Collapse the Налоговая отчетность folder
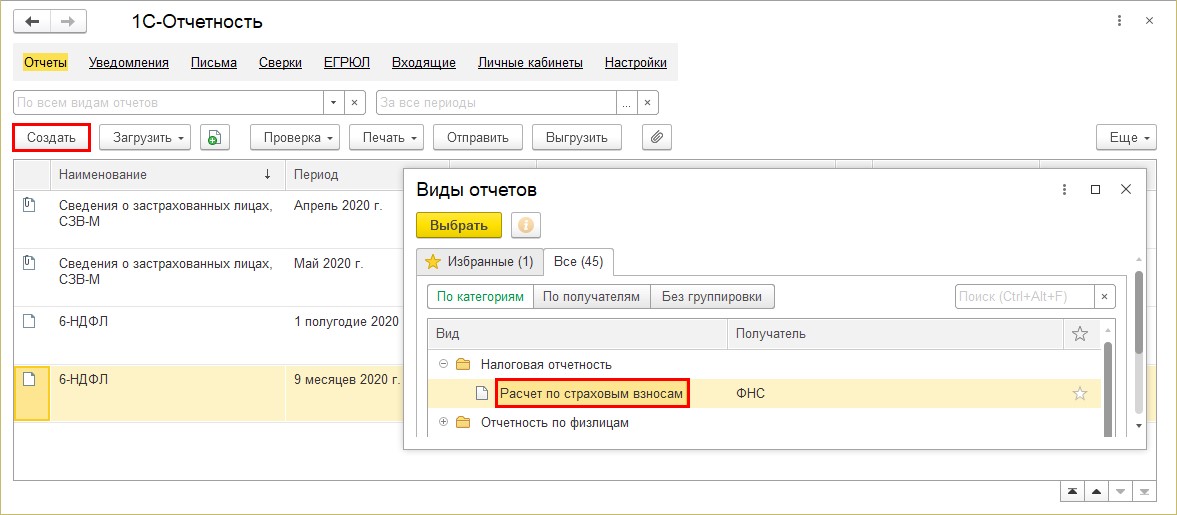The width and height of the screenshot is (1177, 515). [443, 364]
